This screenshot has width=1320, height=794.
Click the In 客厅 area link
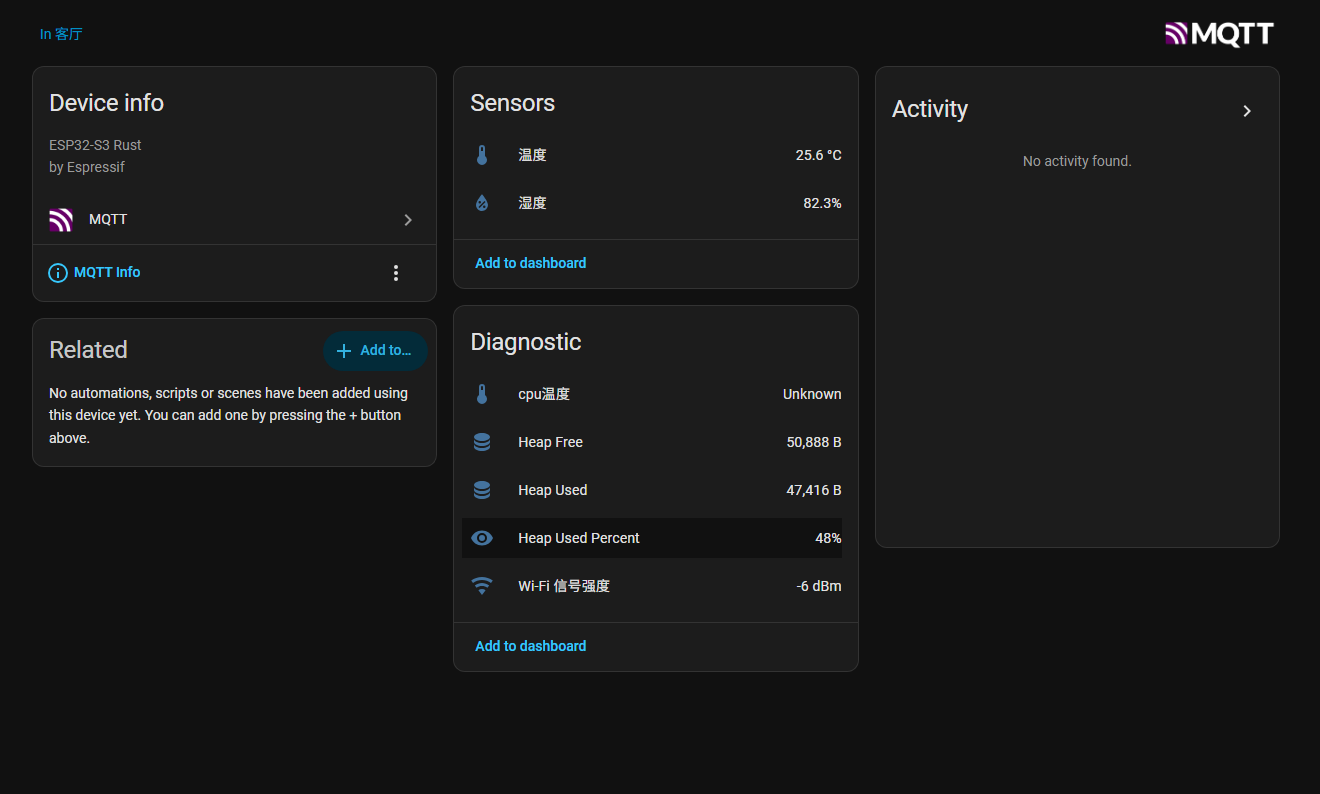[x=61, y=34]
